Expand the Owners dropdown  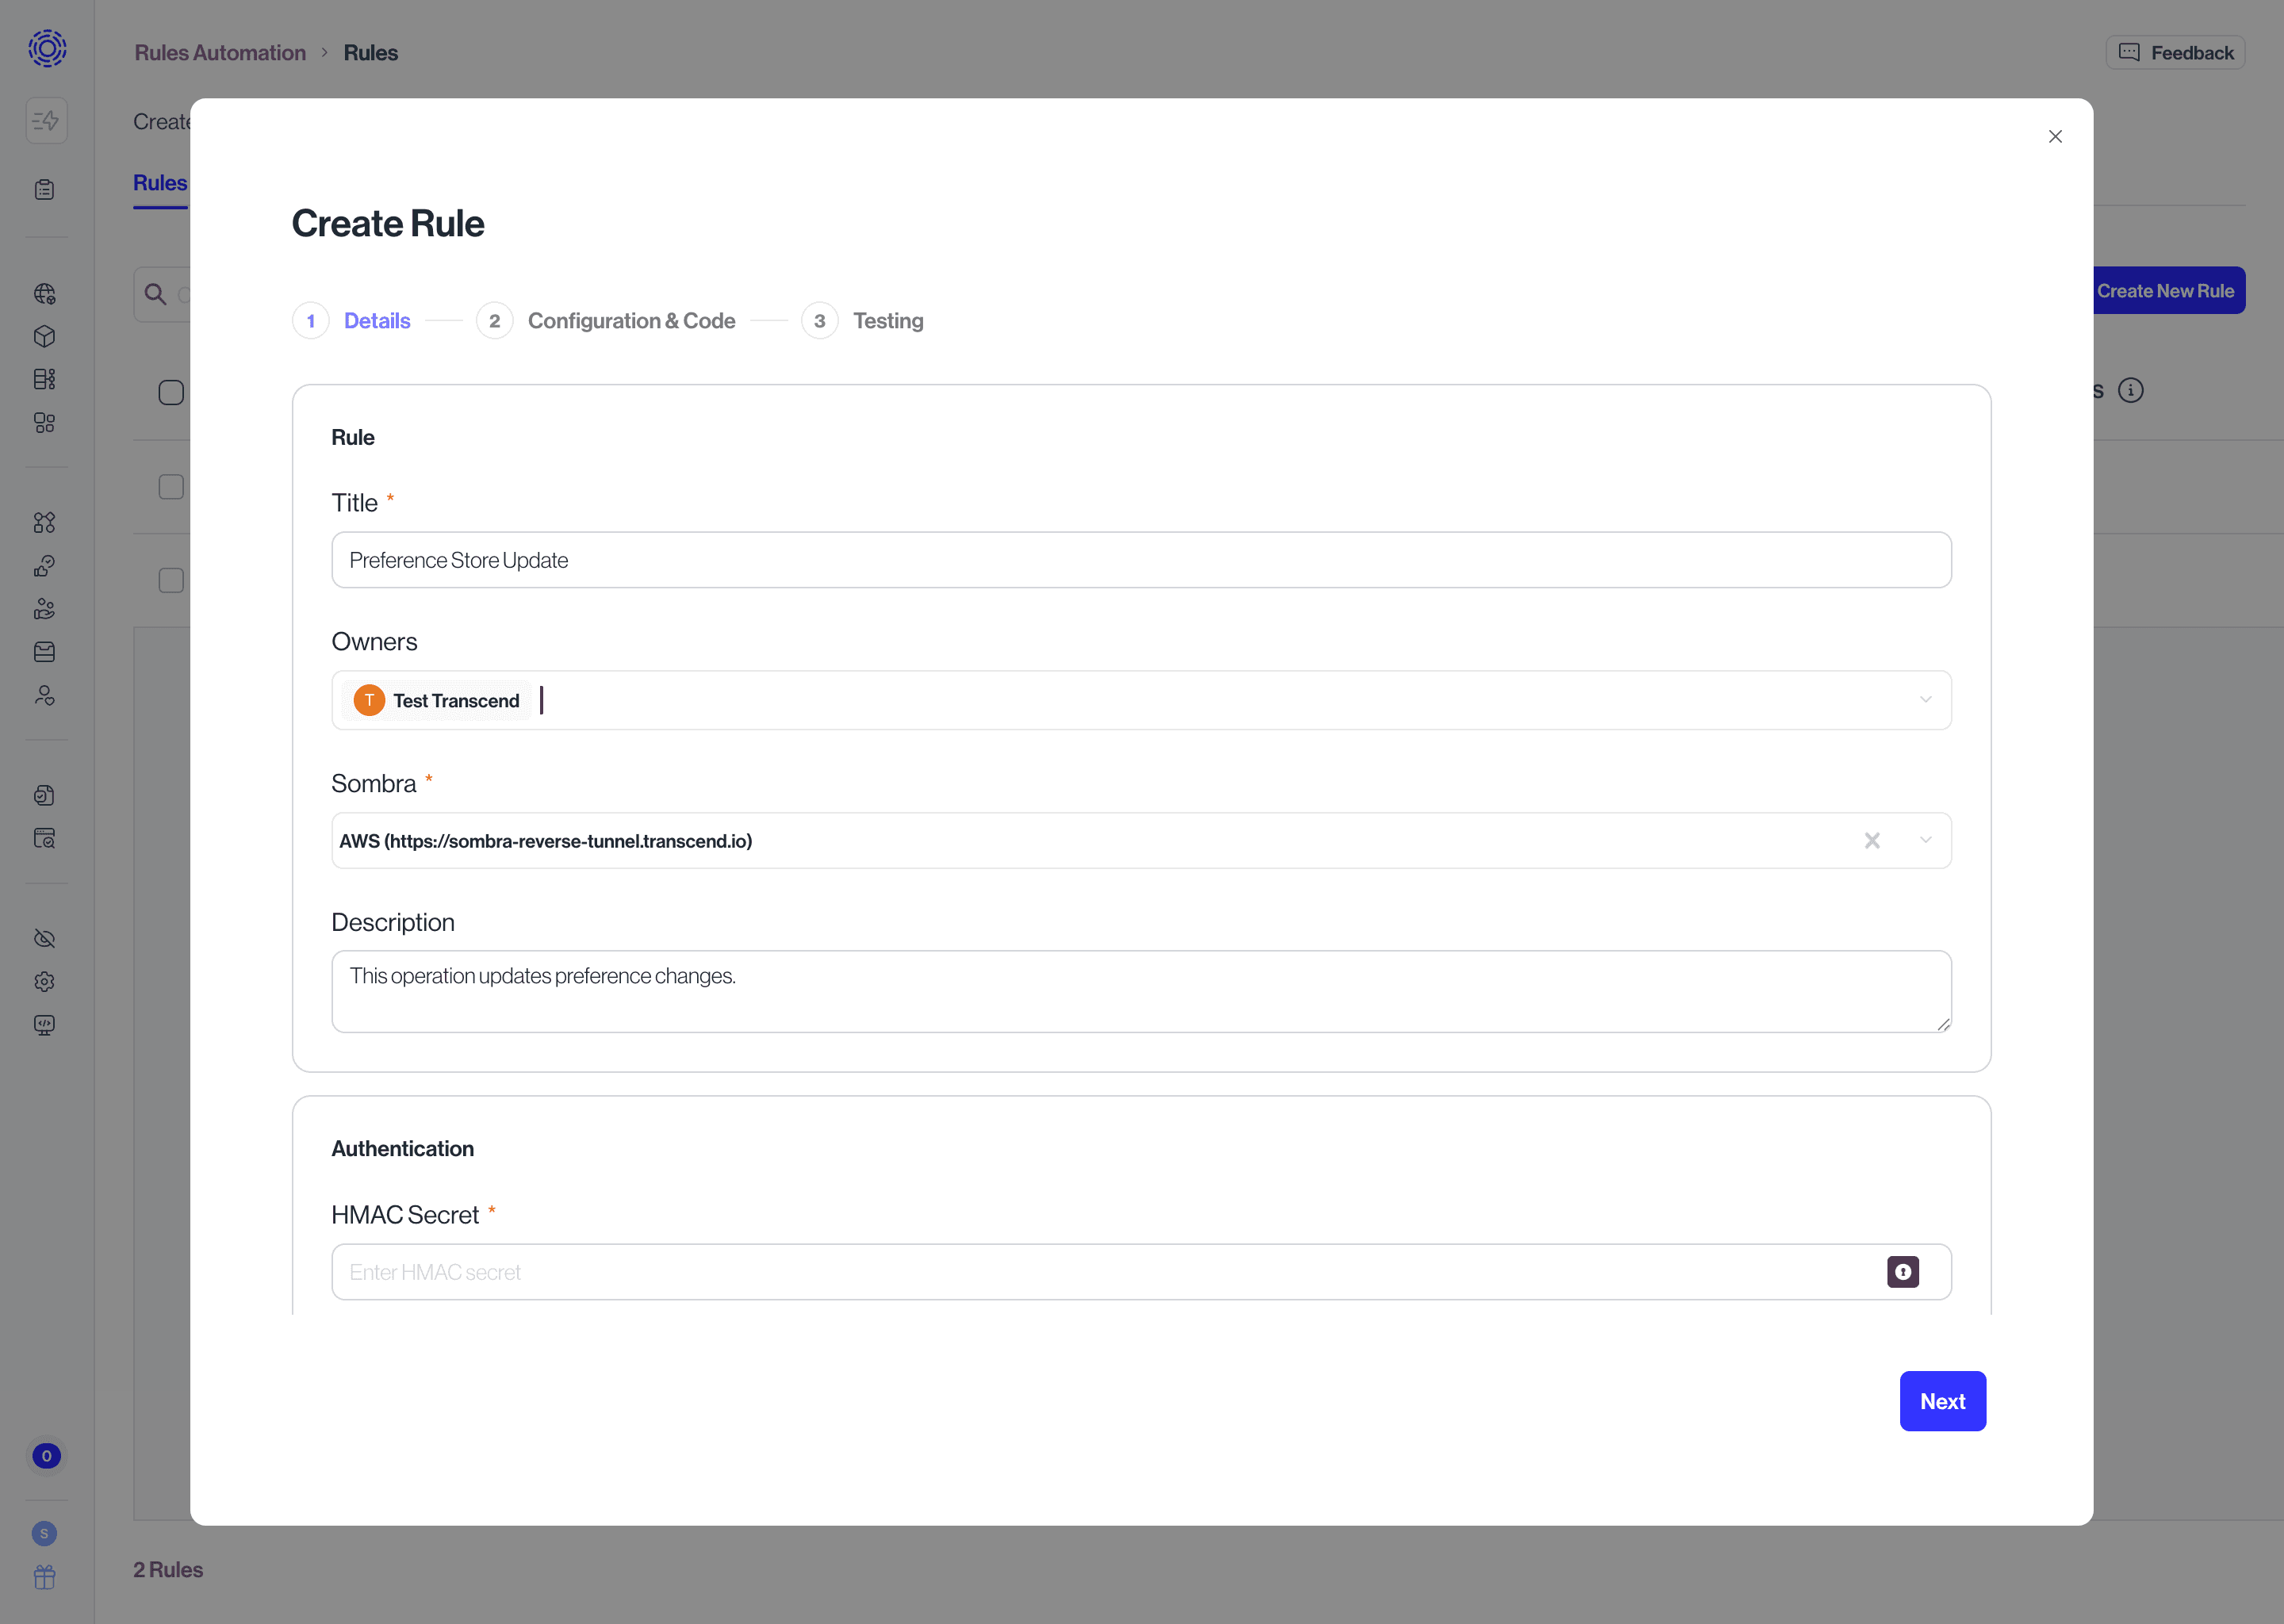point(1926,700)
